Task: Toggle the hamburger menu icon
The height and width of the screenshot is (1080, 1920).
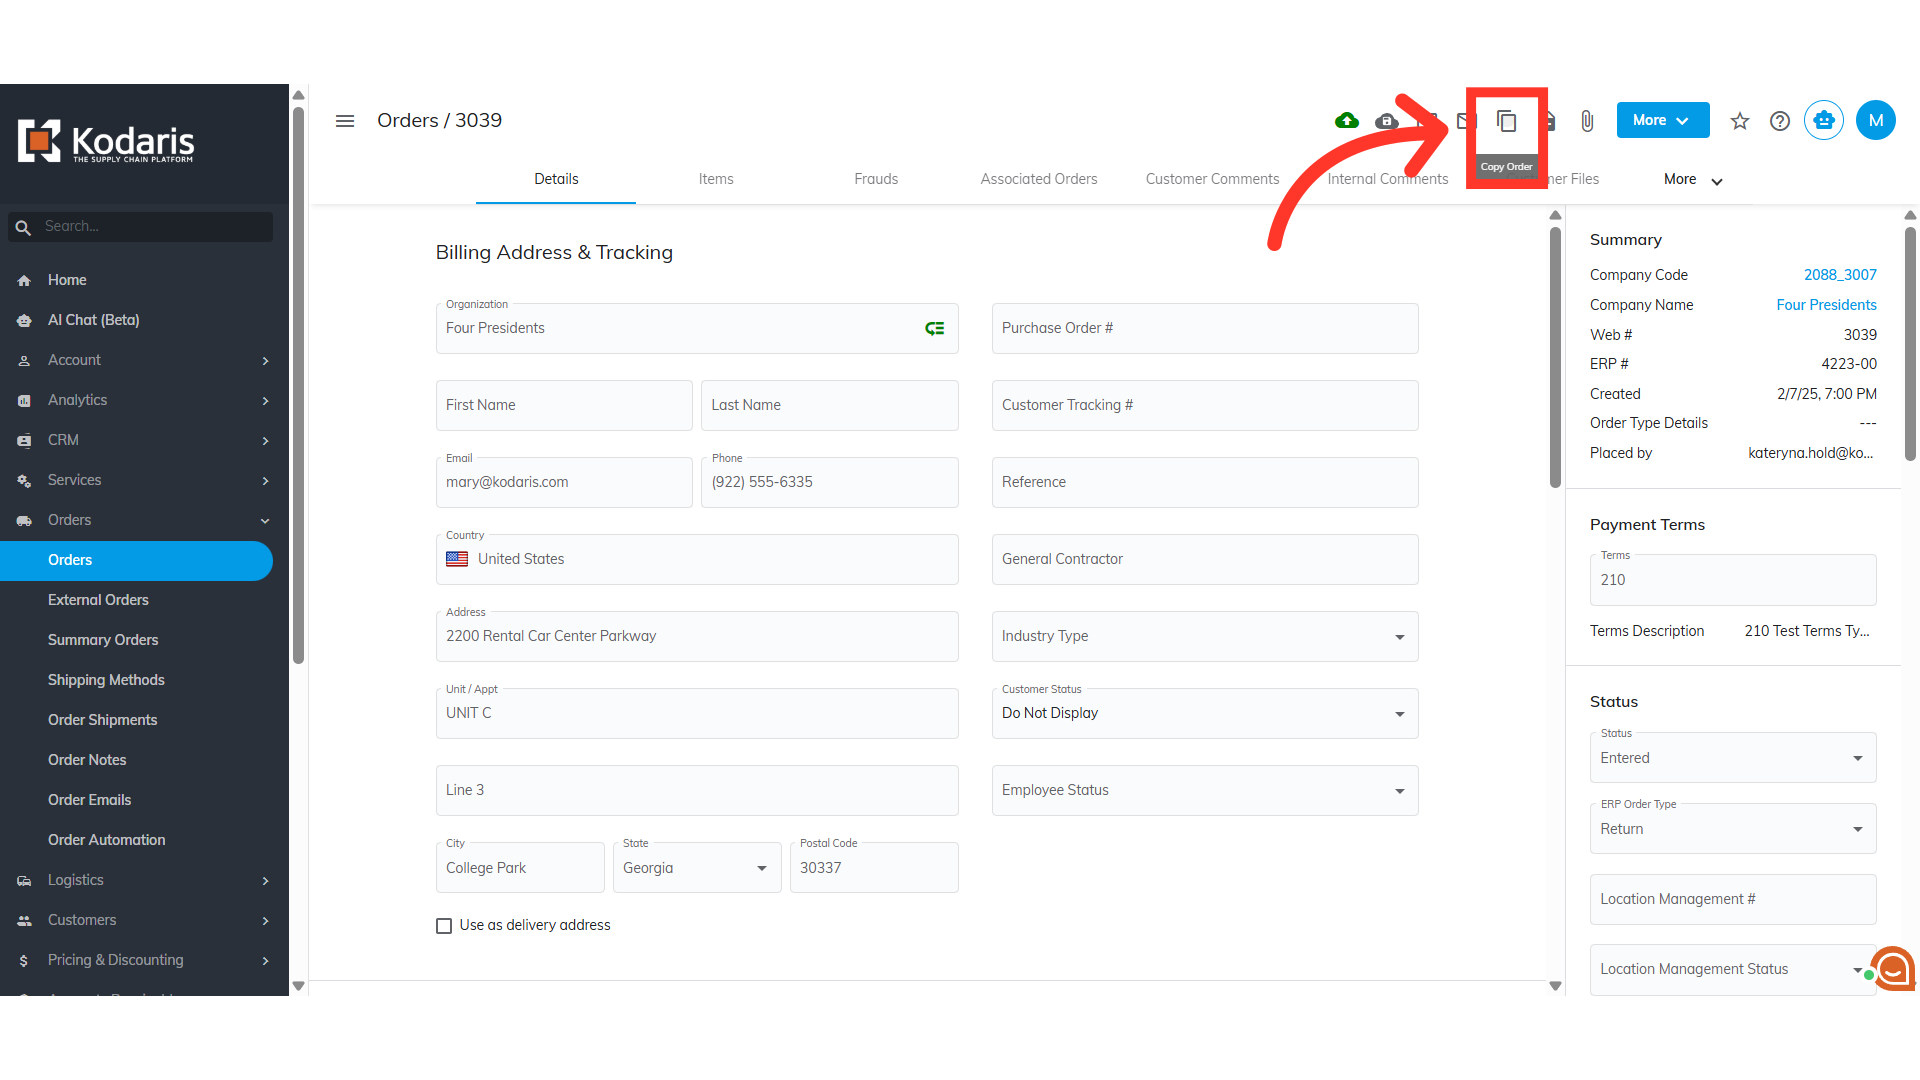Action: pyautogui.click(x=345, y=121)
